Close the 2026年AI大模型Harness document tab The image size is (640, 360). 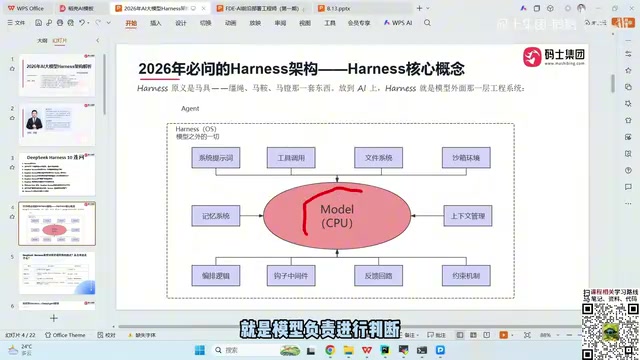click(204, 8)
